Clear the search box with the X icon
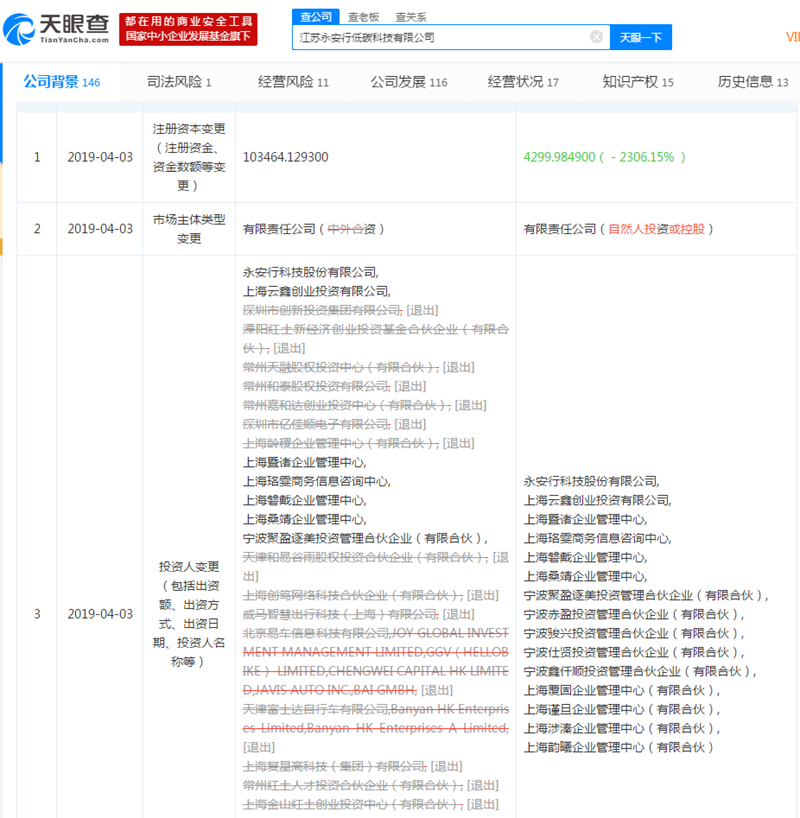 pos(596,37)
